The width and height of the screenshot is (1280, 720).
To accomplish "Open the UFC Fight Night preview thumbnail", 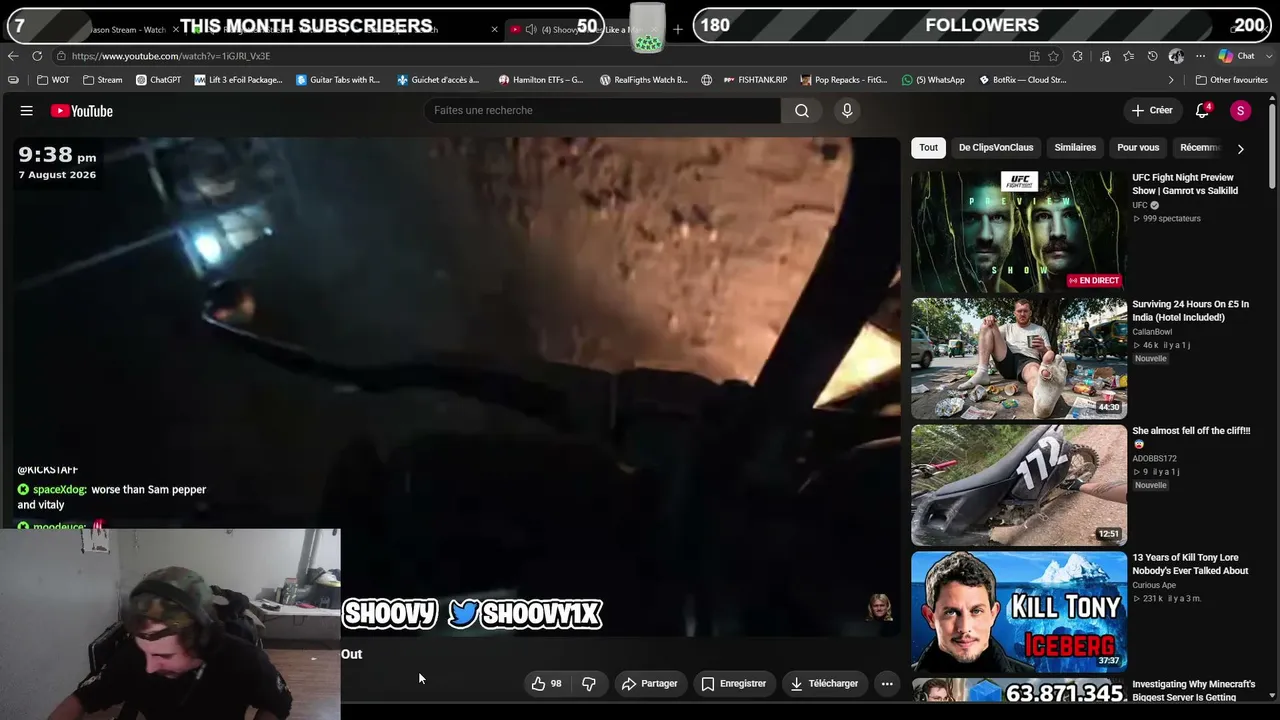I will point(1018,231).
